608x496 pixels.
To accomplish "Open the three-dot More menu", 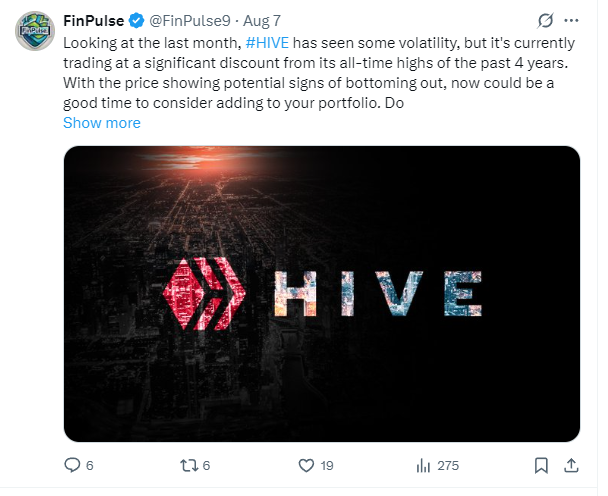I will point(571,21).
